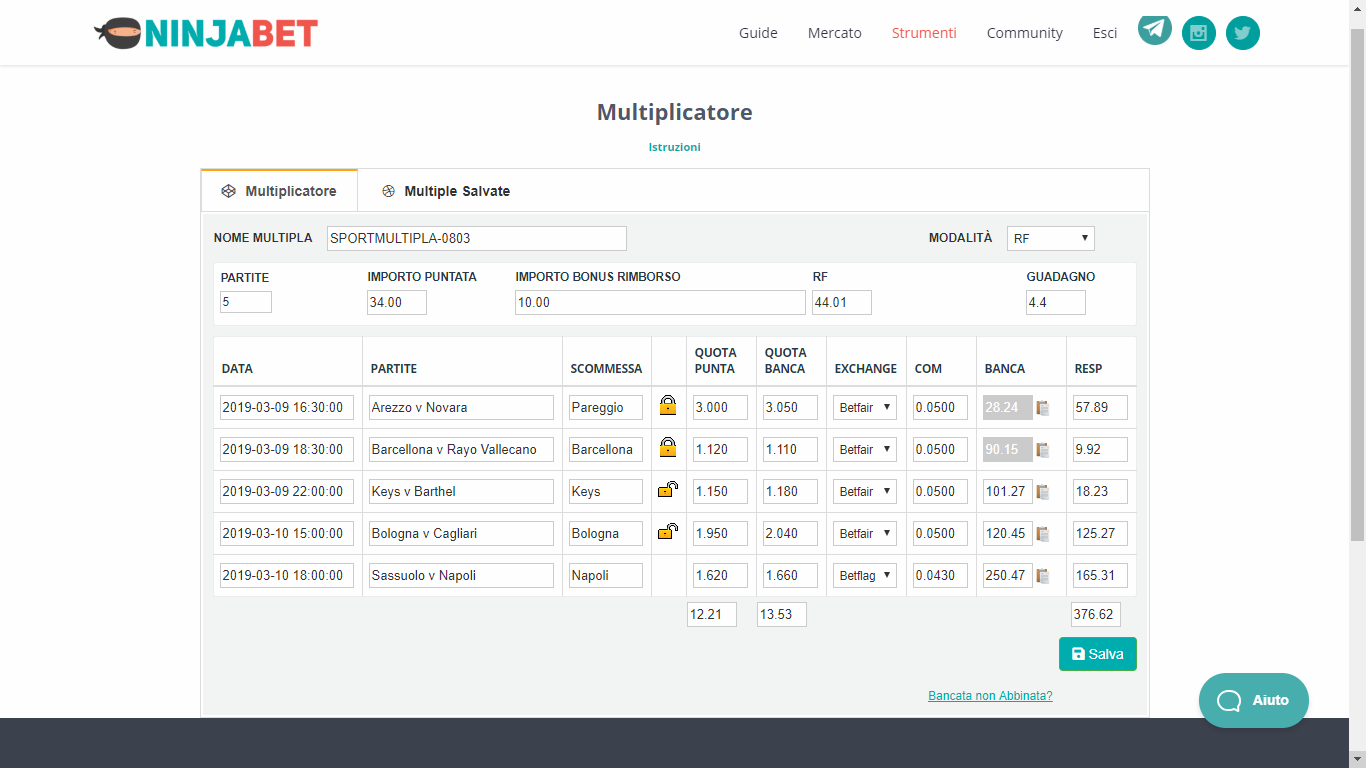Image resolution: width=1366 pixels, height=768 pixels.
Task: Click total quota punta field 12.21
Action: coord(712,614)
